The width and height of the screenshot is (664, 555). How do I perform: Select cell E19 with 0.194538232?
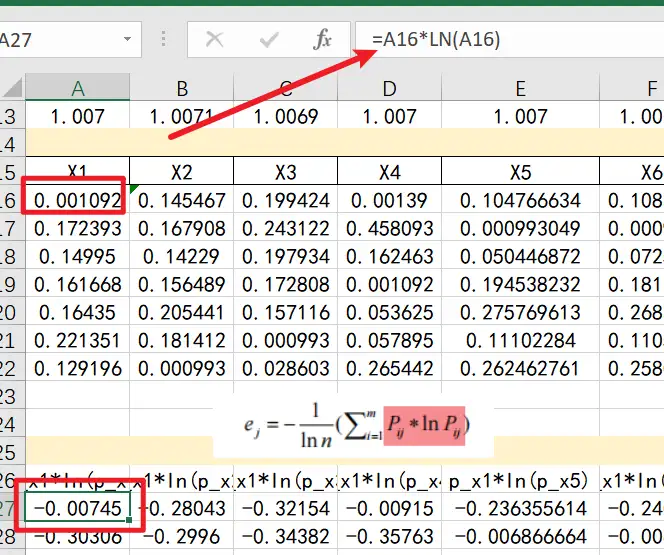pos(520,284)
